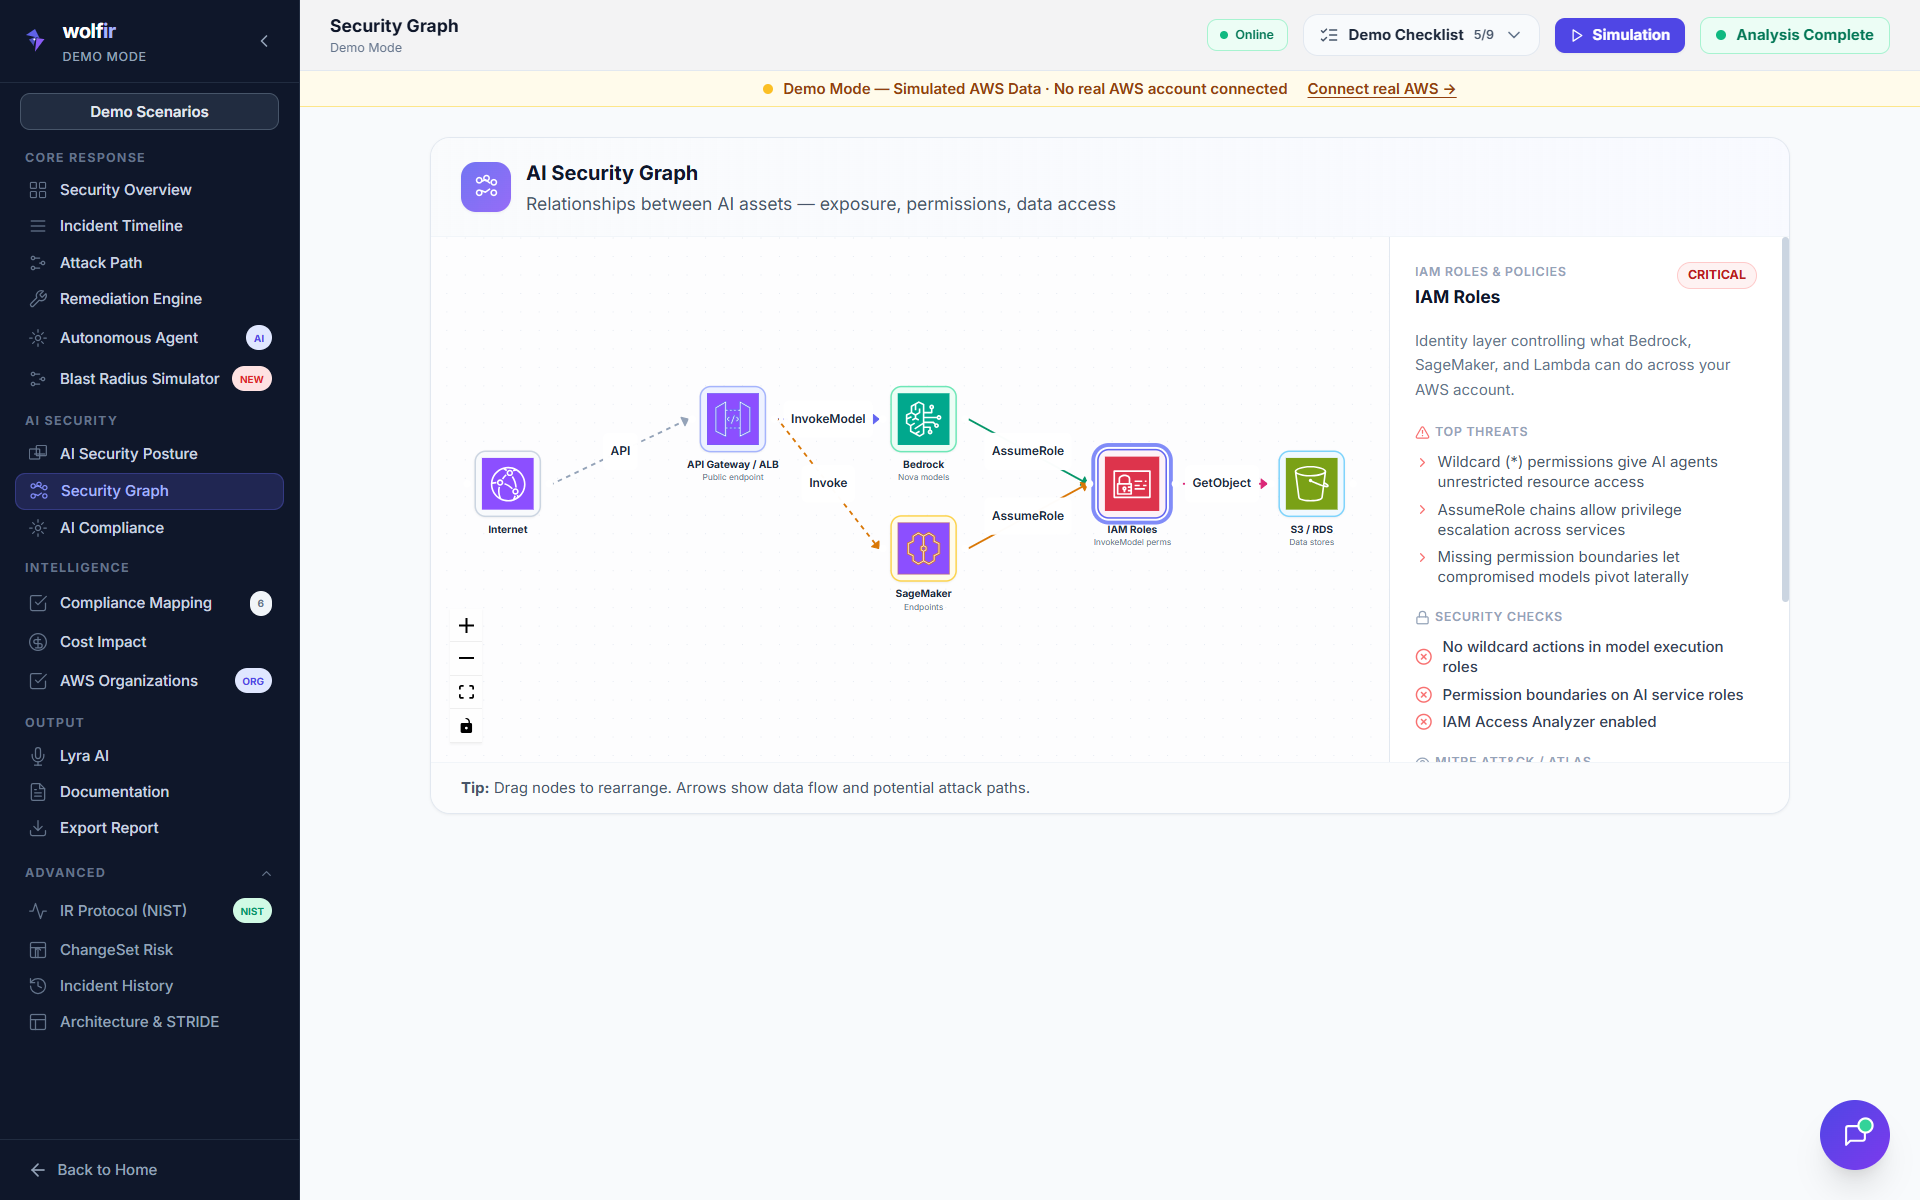
Task: Zoom out with the minus control
Action: pyautogui.click(x=466, y=658)
